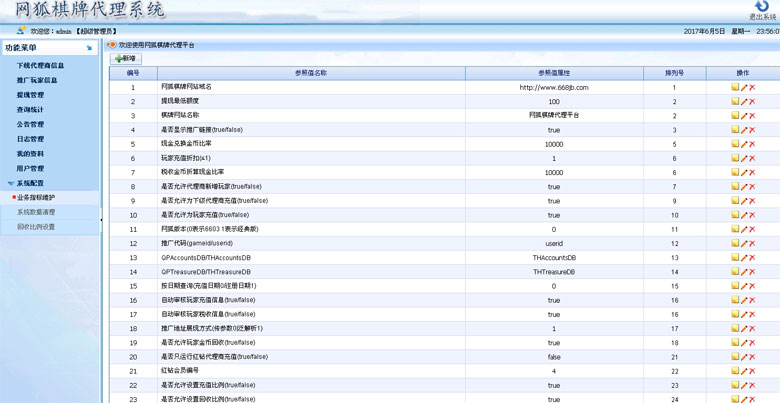Delete row 22 using the red X icon

[752, 385]
